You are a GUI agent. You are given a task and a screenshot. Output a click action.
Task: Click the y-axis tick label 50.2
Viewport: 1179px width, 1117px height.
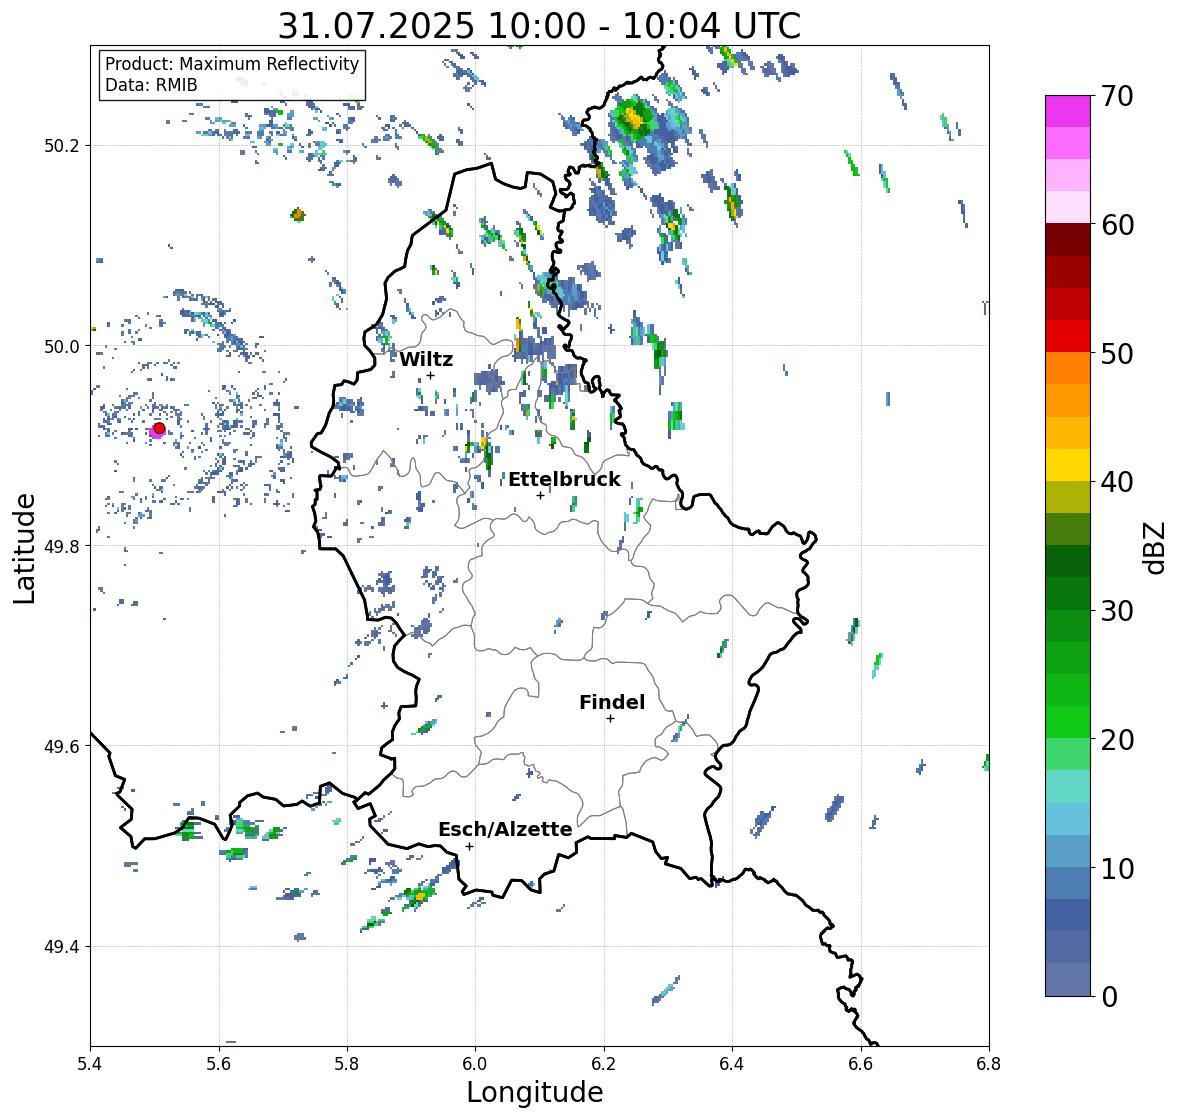62,146
